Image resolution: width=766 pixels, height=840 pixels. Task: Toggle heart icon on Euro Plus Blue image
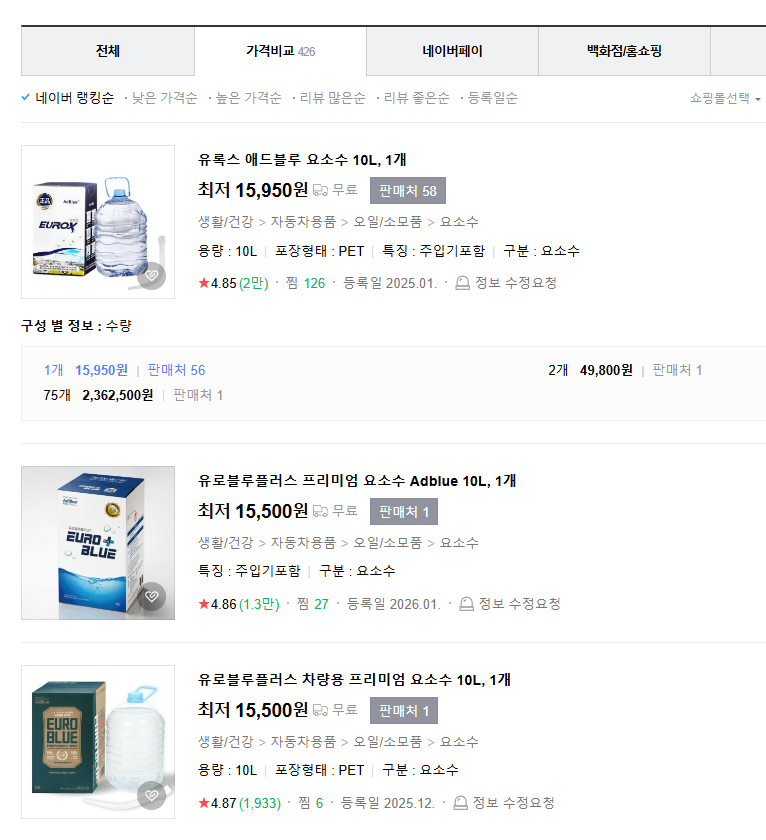(151, 596)
